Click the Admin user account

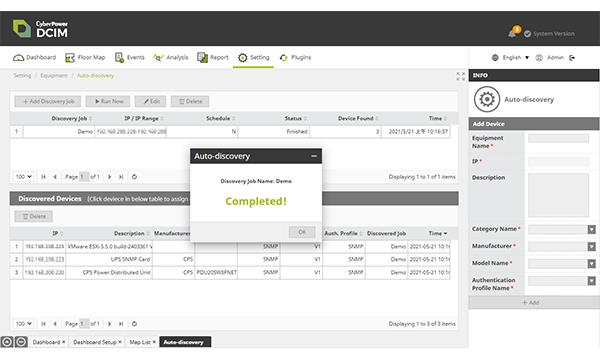coord(550,57)
